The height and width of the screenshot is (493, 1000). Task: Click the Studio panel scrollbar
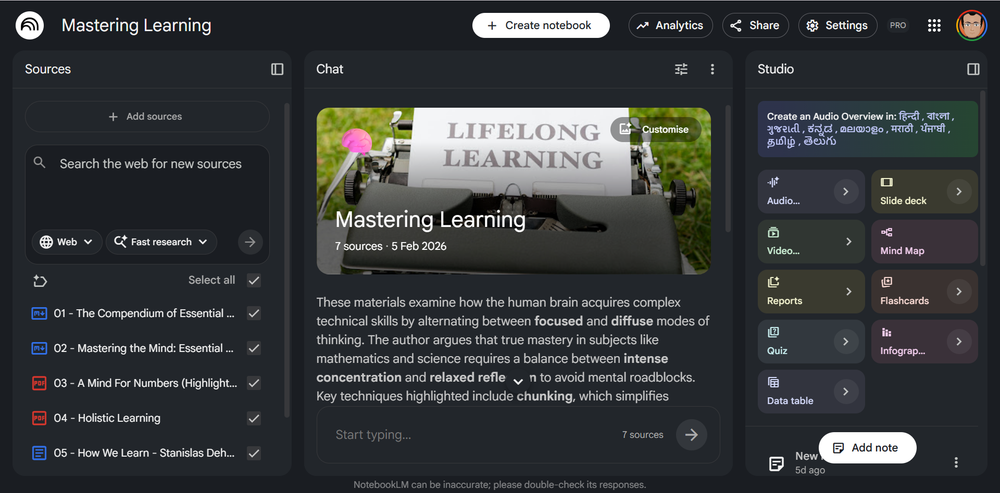[982, 179]
